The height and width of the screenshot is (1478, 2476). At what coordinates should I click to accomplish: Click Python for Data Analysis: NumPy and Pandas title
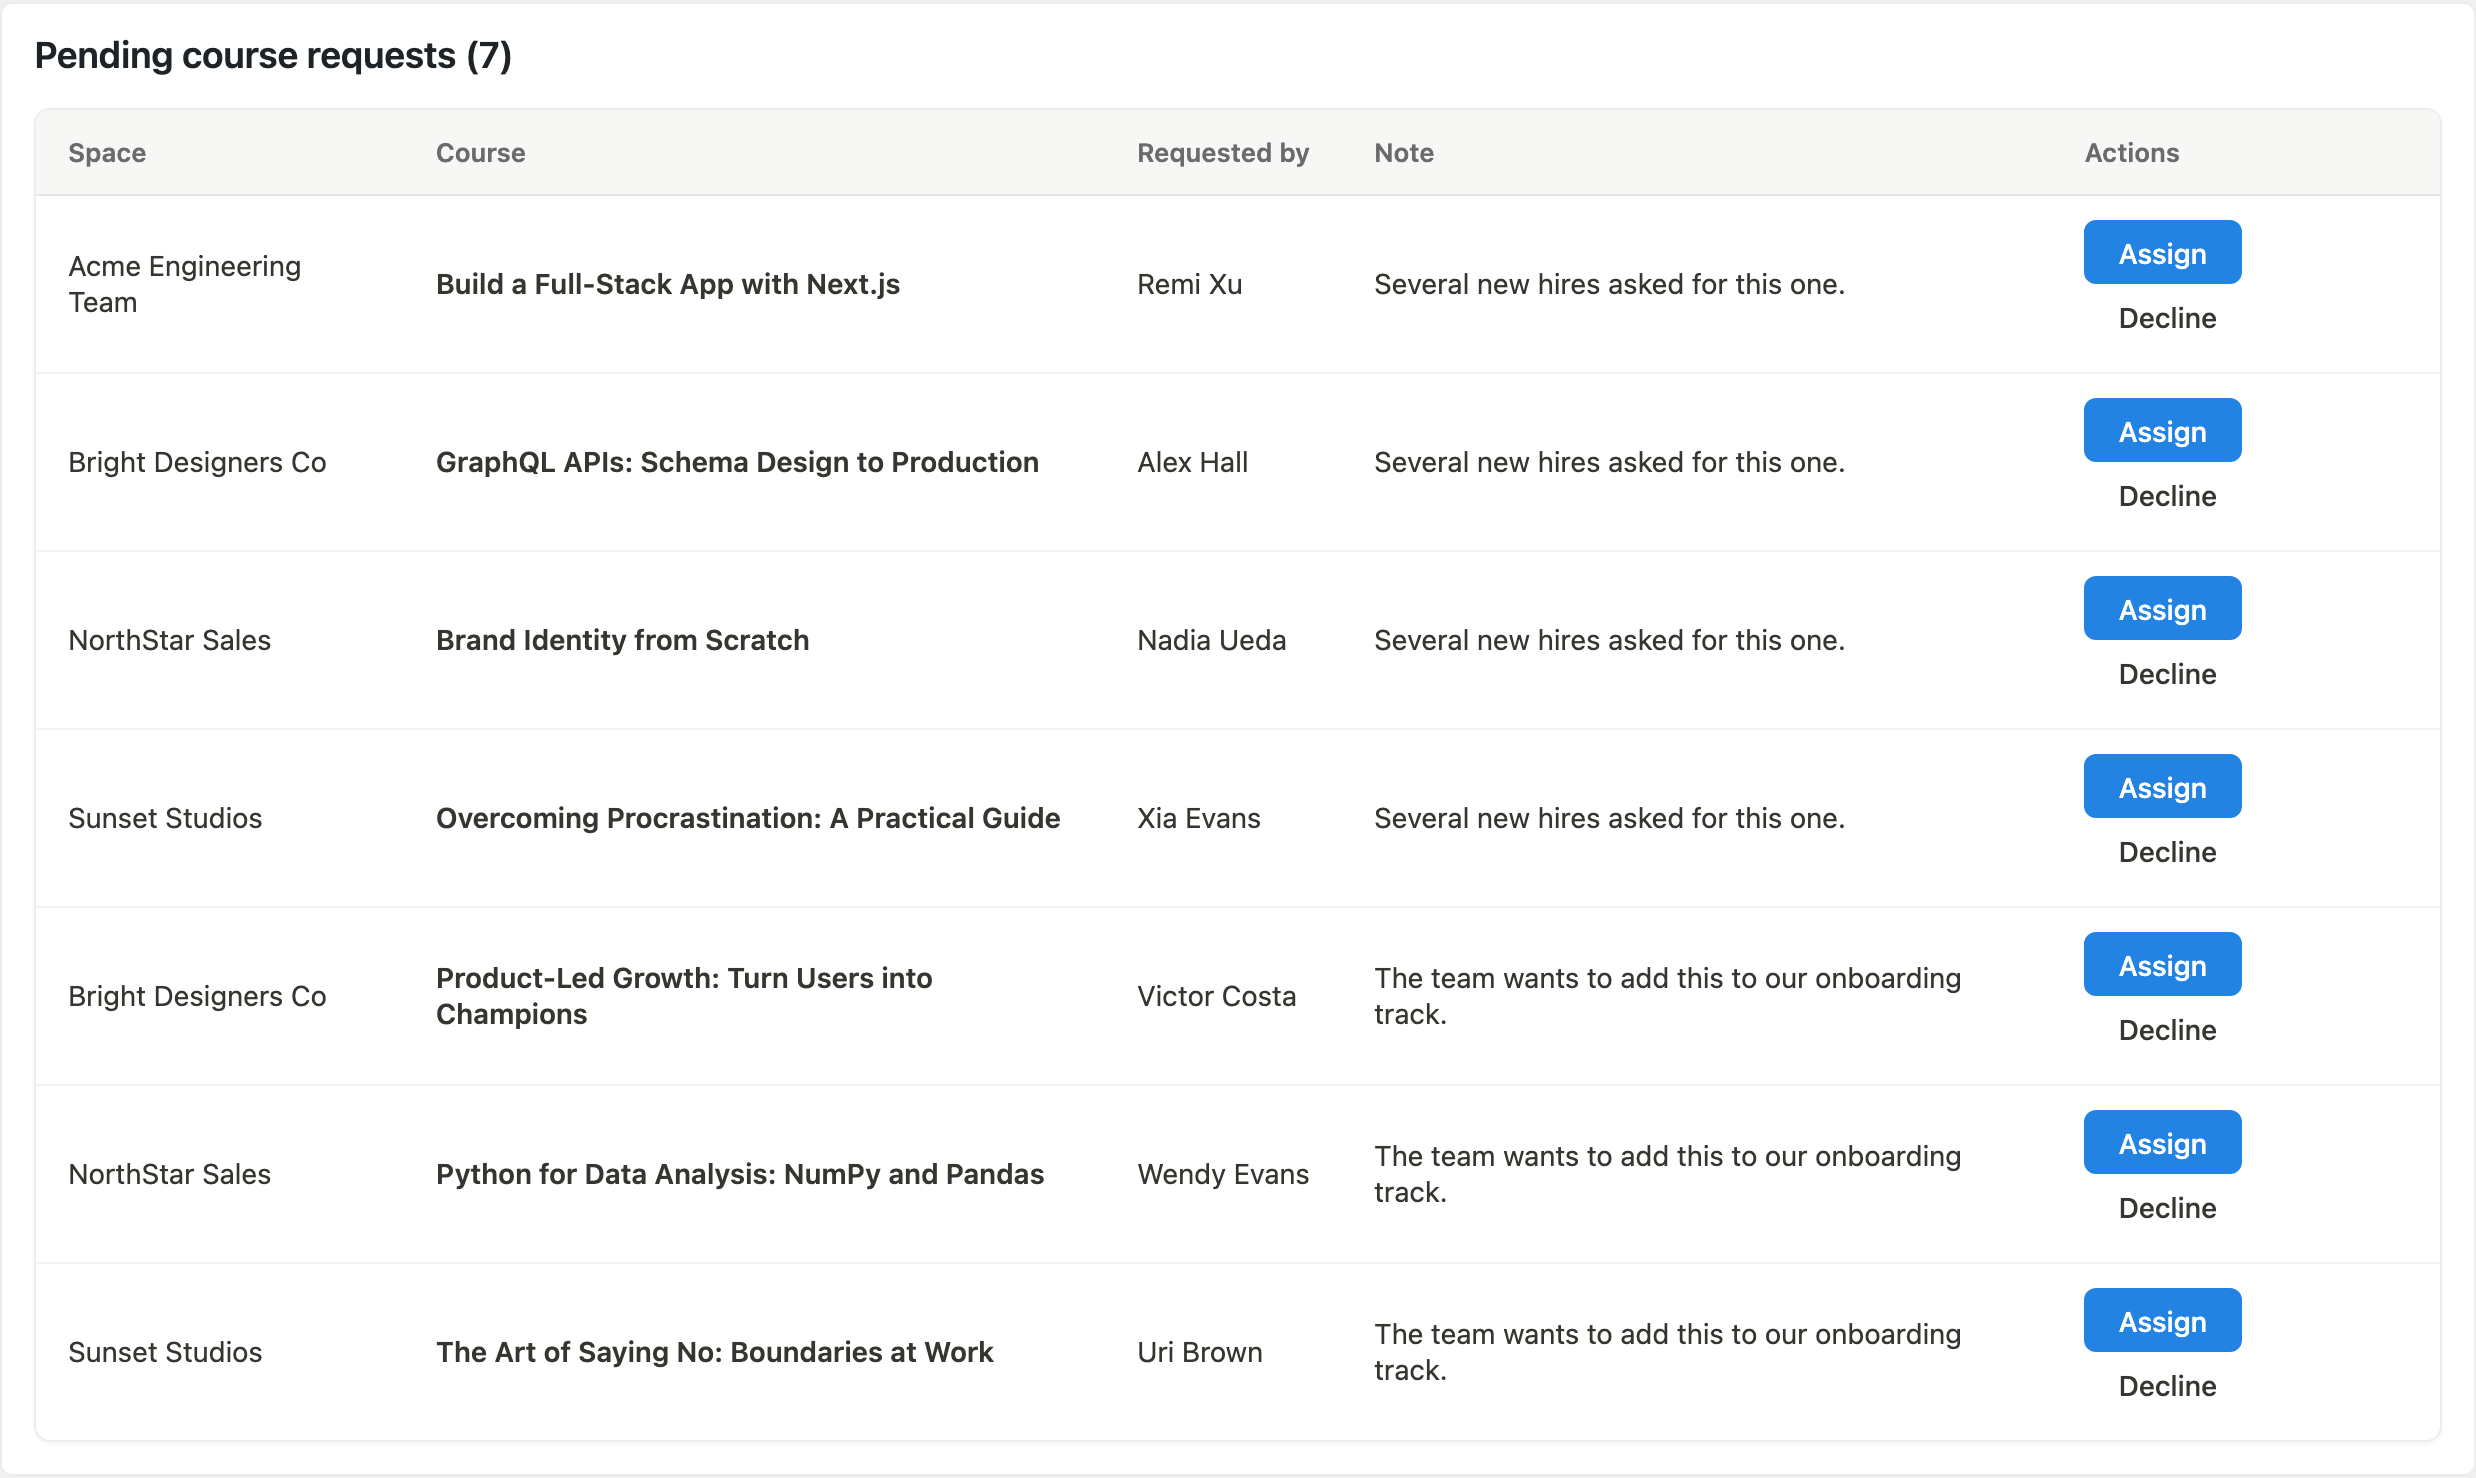739,1174
